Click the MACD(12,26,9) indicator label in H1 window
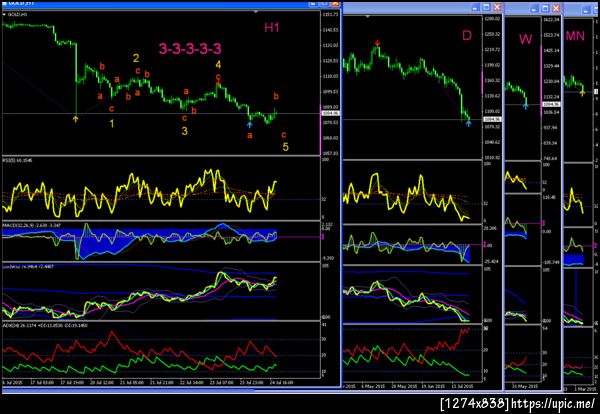The width and height of the screenshot is (600, 414). click(32, 225)
